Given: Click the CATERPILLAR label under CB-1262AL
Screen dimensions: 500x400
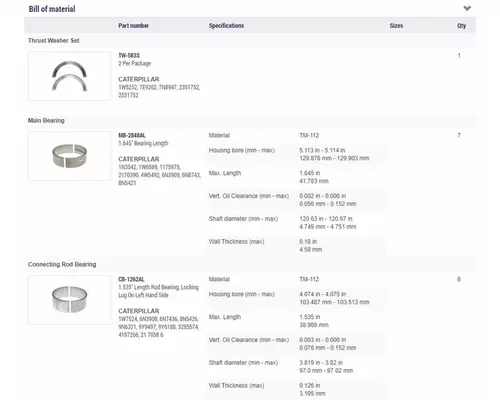Looking at the screenshot, I should 139,311.
